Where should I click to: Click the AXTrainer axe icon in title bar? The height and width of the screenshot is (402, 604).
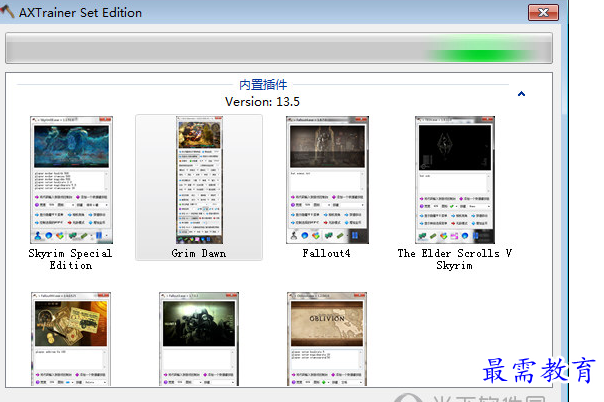click(7, 11)
